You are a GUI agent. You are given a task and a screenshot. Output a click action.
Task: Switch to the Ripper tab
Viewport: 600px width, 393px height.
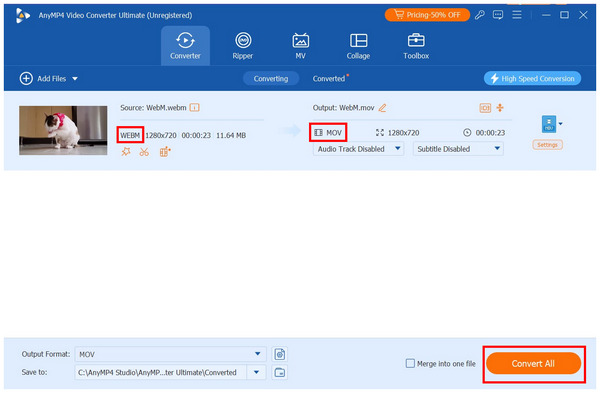[x=243, y=46]
